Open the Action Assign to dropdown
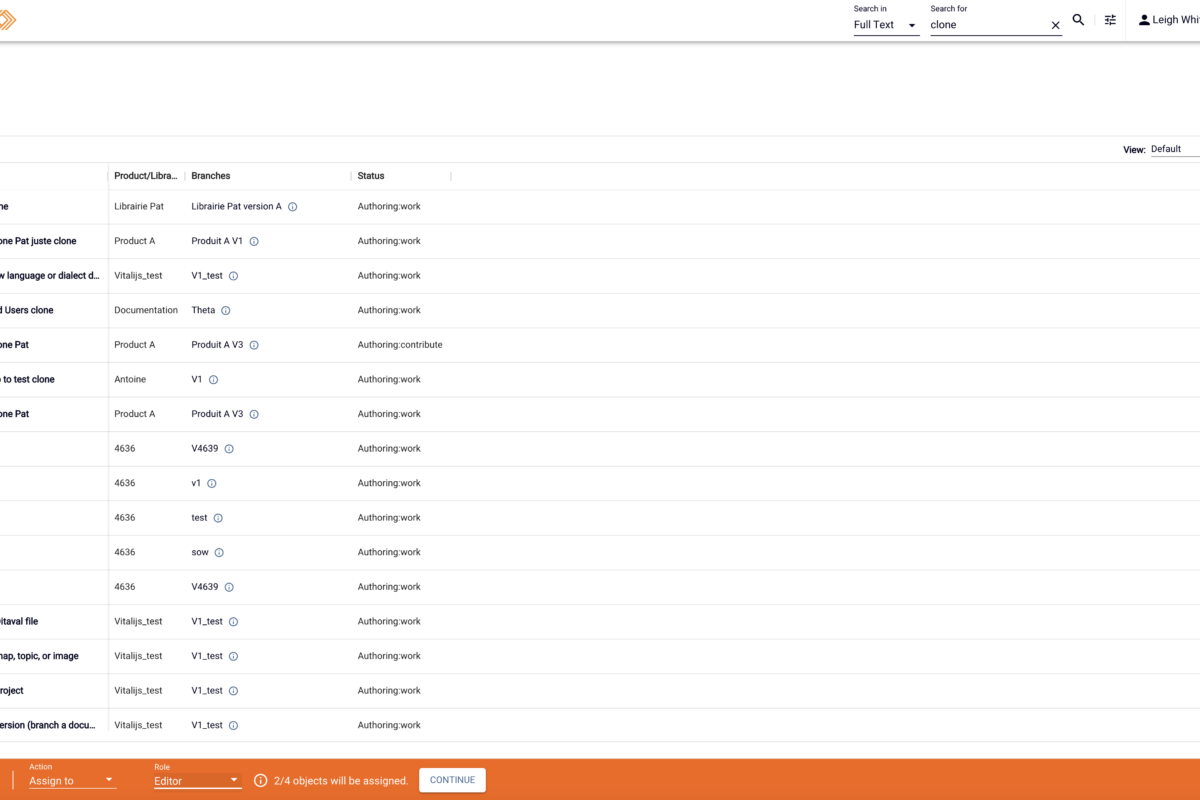 [72, 780]
